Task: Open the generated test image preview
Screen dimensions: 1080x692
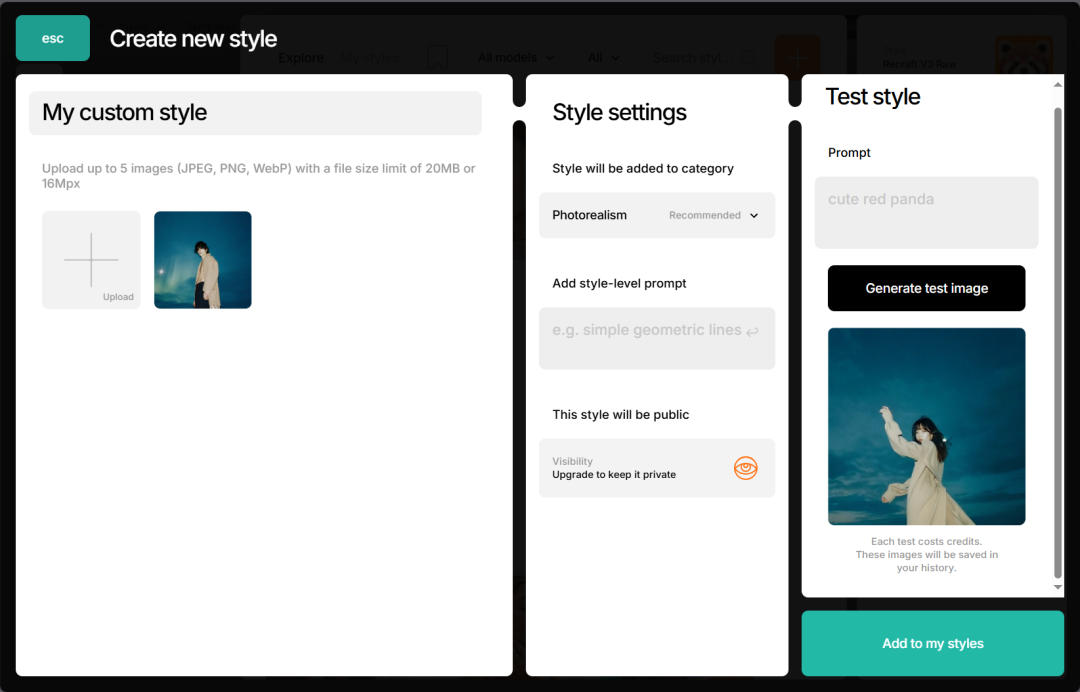Action: (x=926, y=426)
